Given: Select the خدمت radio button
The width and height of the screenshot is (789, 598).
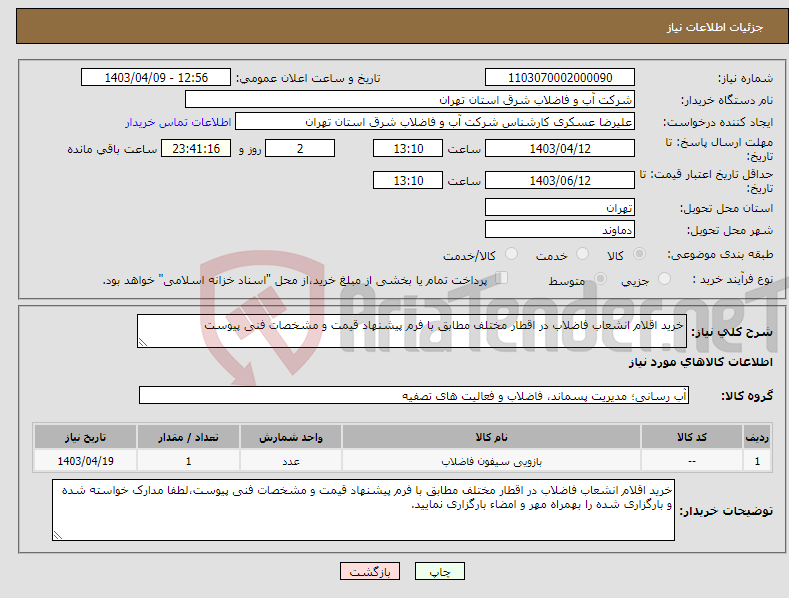Looking at the screenshot, I should [x=582, y=254].
